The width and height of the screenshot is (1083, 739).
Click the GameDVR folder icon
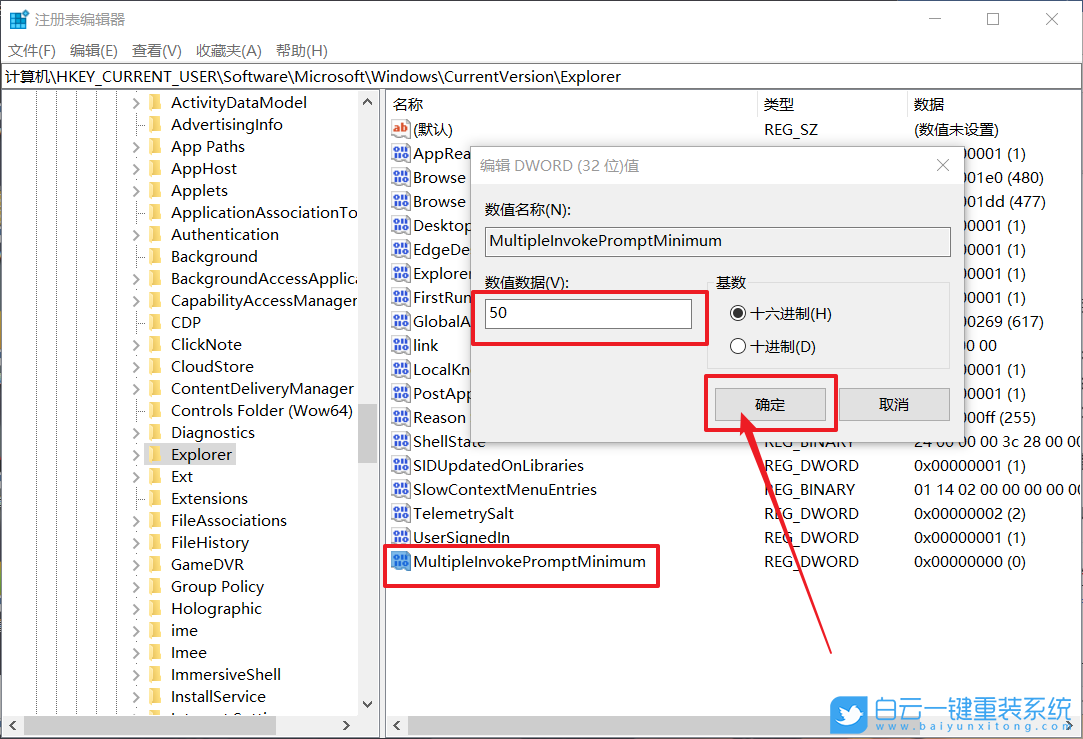[155, 564]
